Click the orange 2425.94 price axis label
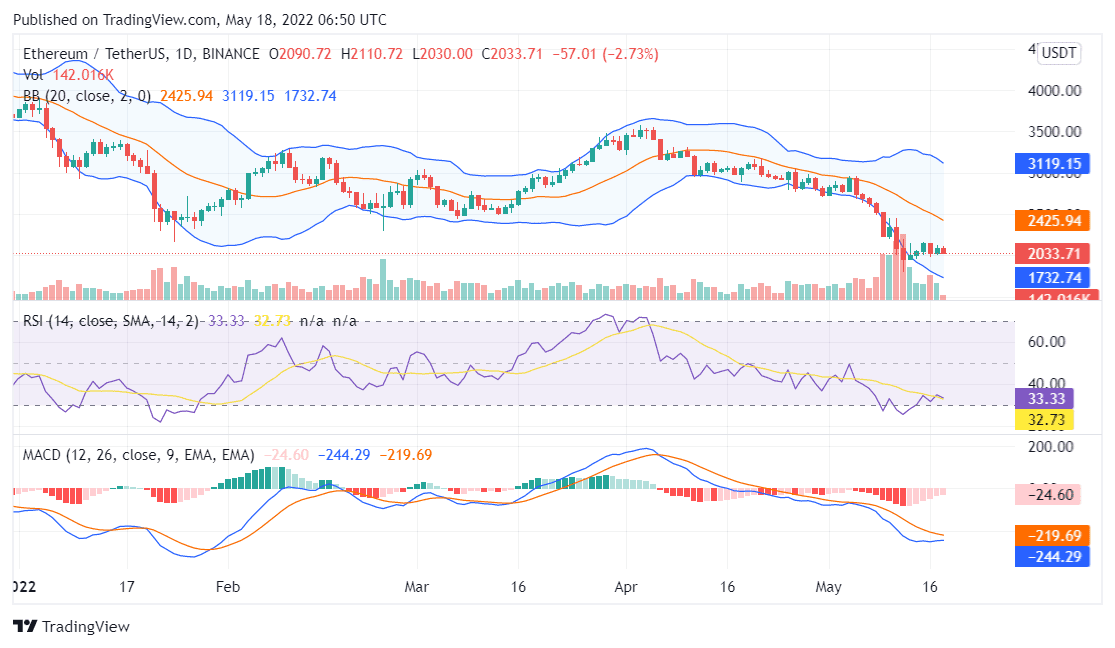 pos(1052,221)
